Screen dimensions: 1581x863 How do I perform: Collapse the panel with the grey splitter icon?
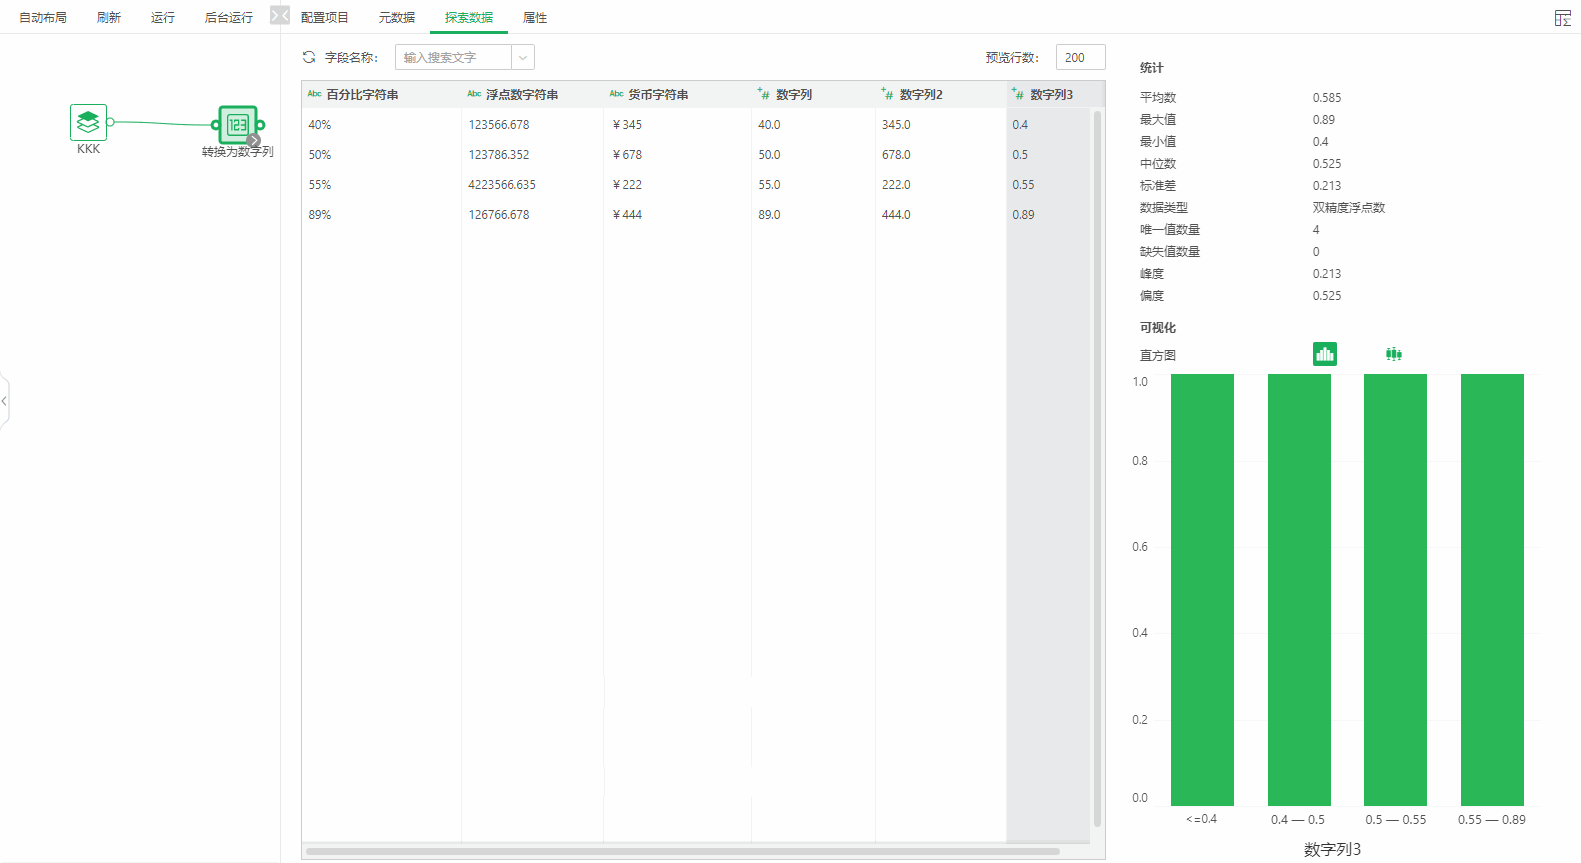pos(279,16)
